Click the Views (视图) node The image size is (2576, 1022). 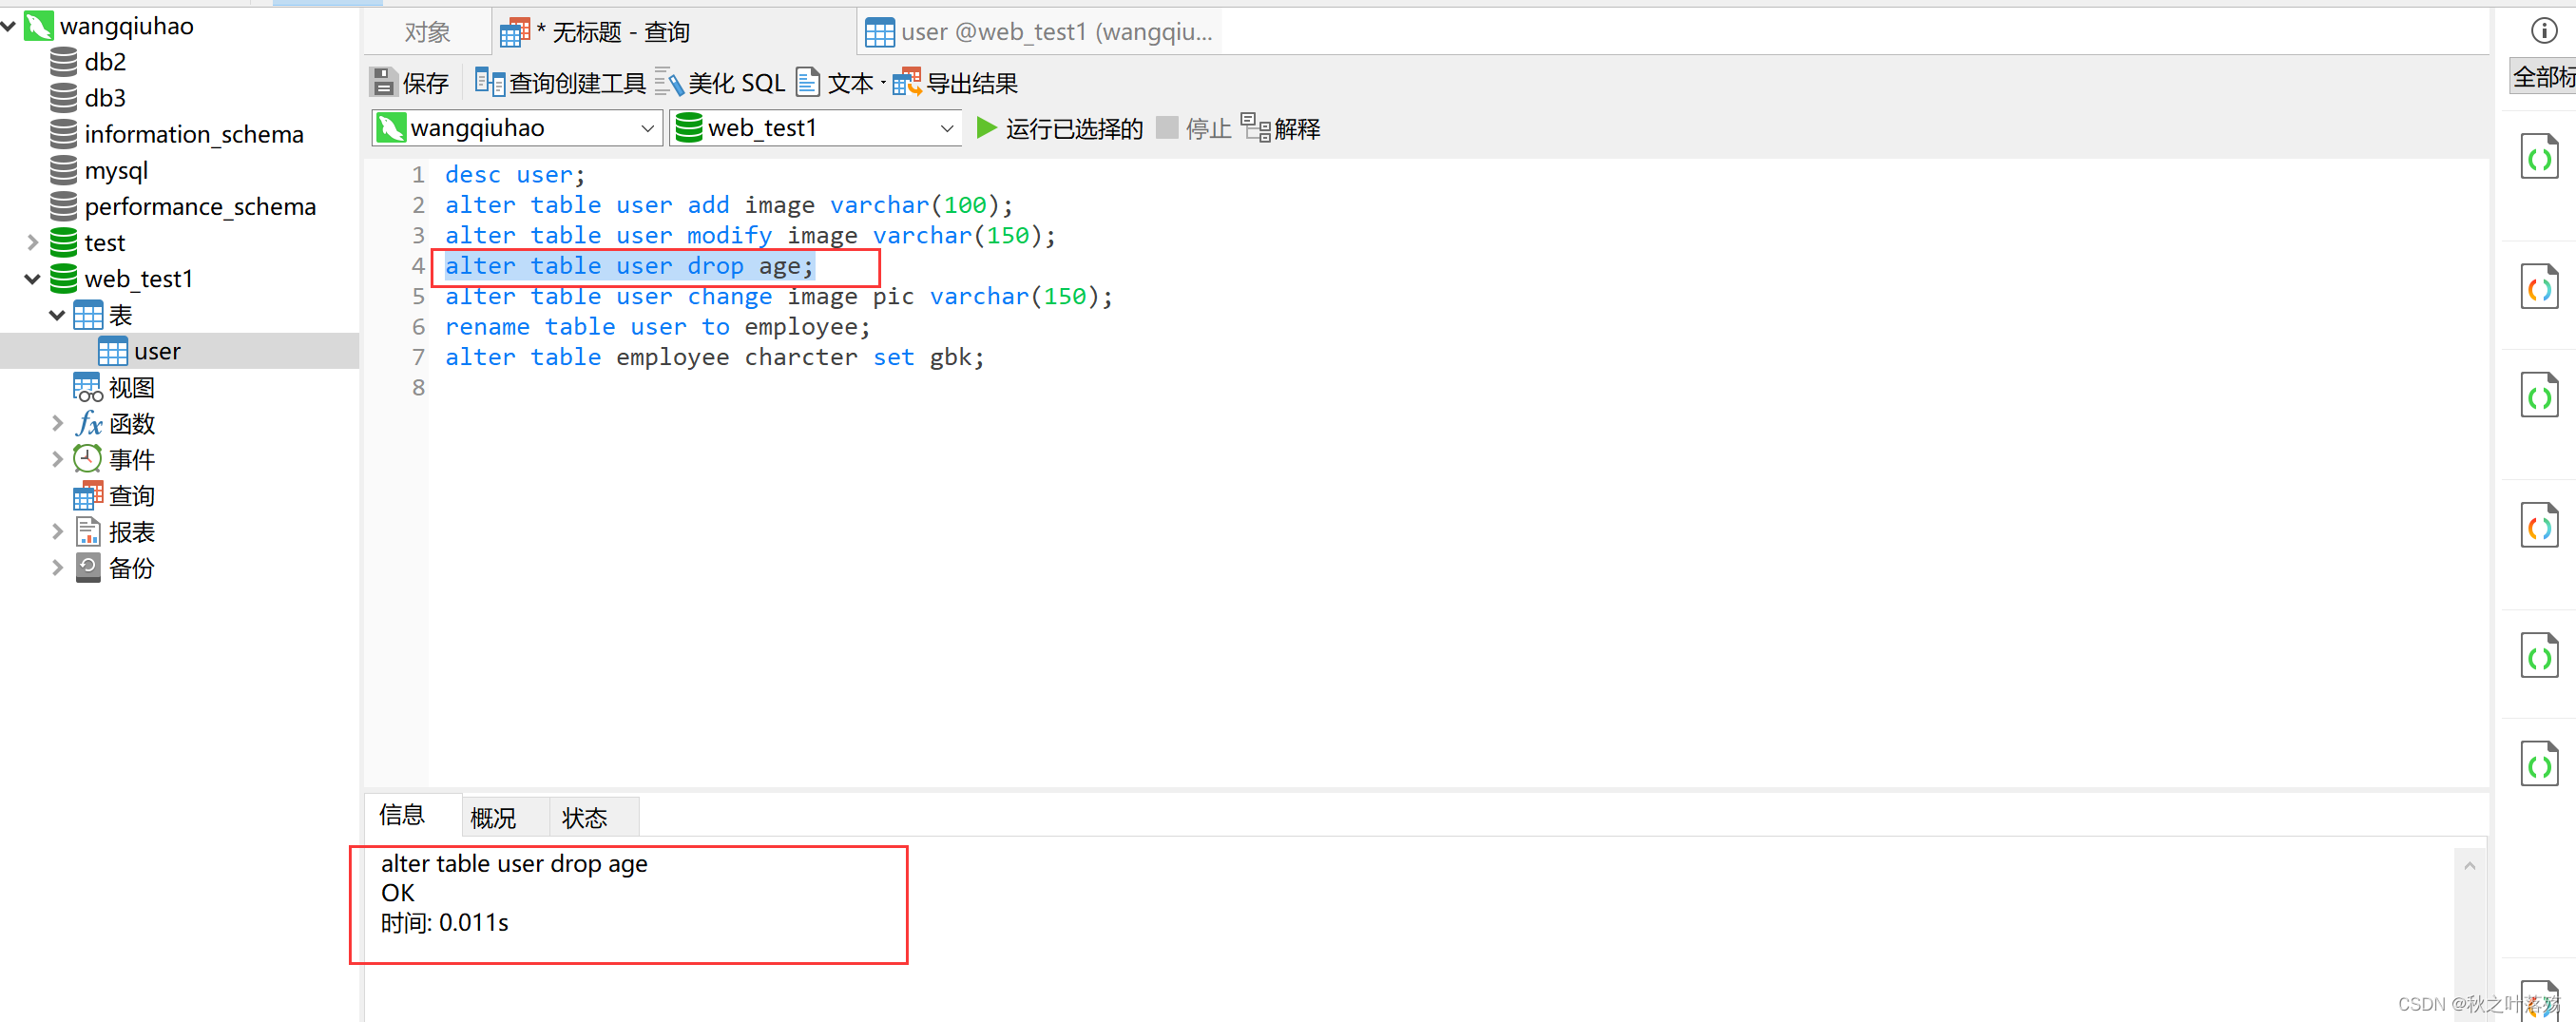pyautogui.click(x=114, y=387)
